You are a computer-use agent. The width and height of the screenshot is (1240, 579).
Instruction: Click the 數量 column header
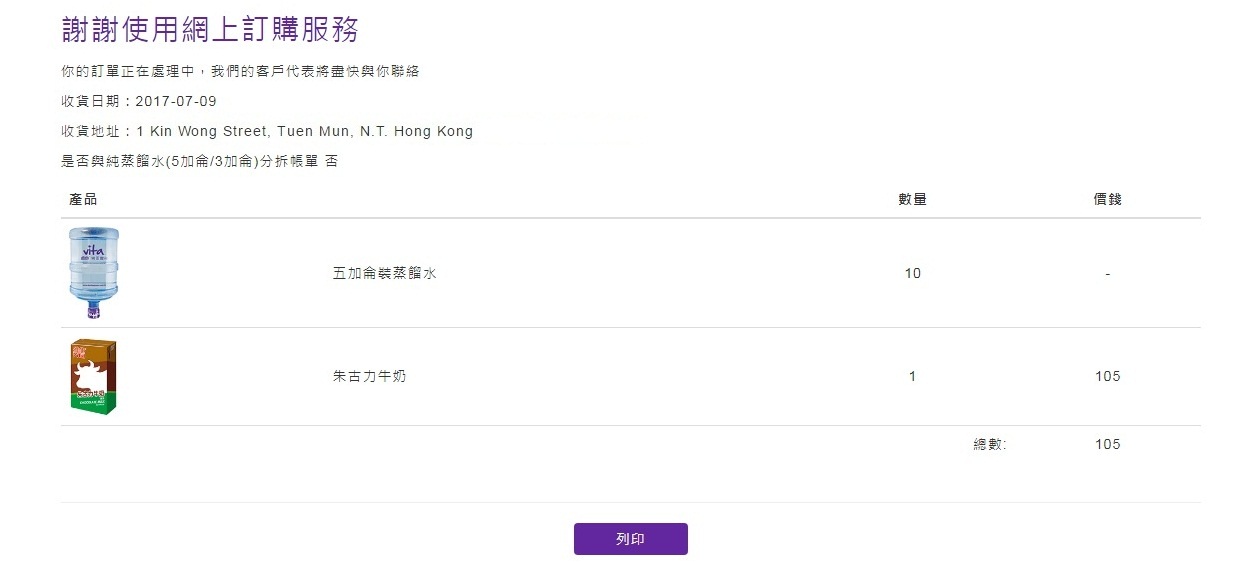point(912,200)
